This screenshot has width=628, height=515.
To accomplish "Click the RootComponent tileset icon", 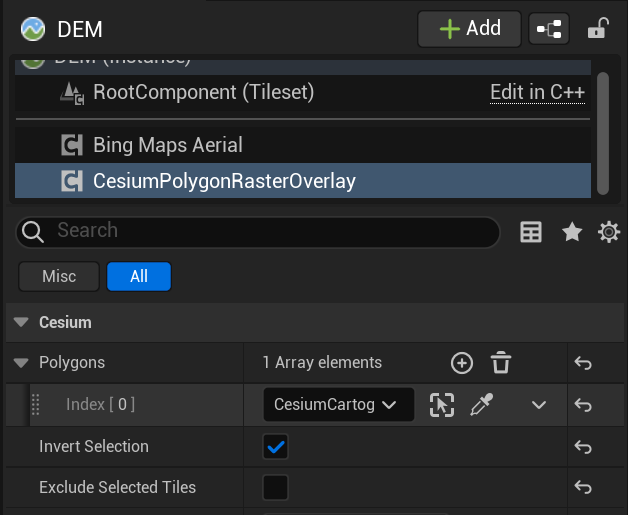I will 72,93.
